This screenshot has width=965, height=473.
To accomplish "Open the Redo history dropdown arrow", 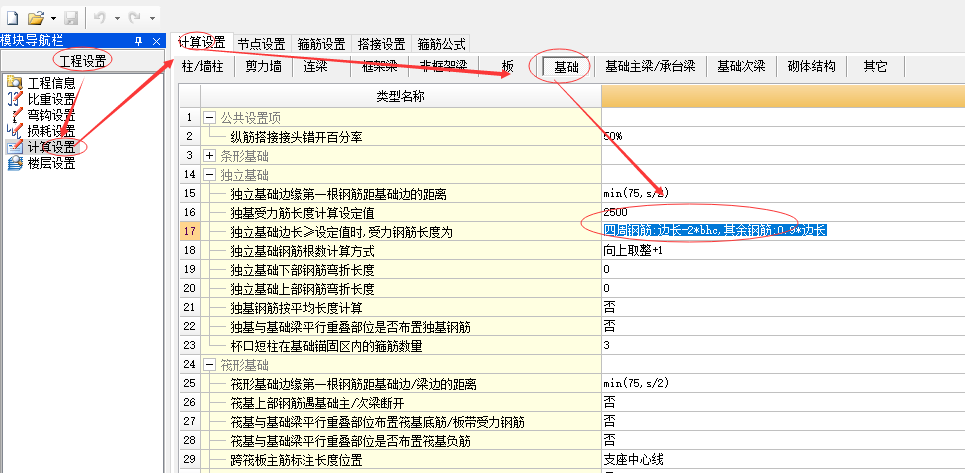I will pos(152,19).
